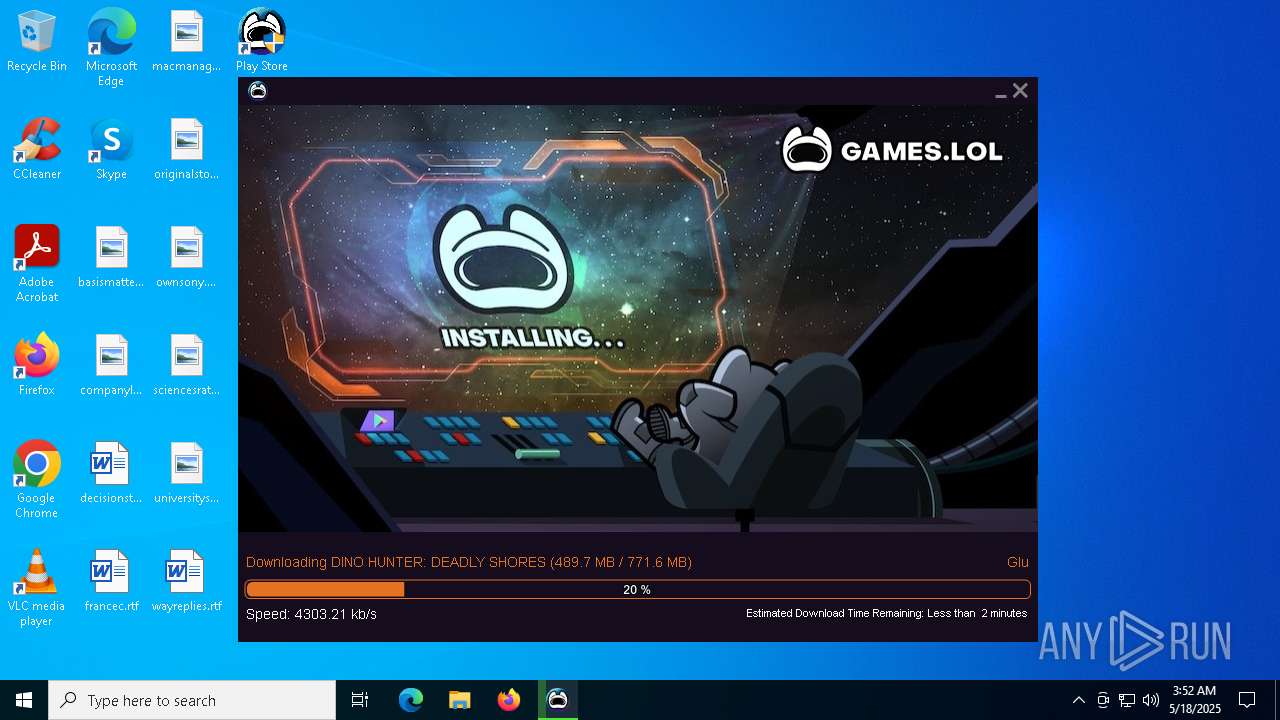Open the Play Store desktop shortcut
Viewport: 1280px width, 720px height.
pos(262,42)
